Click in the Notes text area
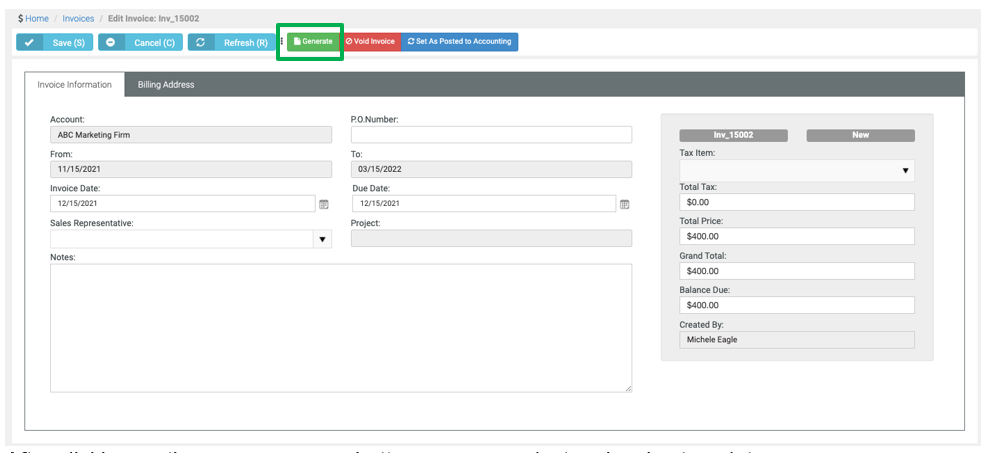This screenshot has width=986, height=453. click(340, 327)
